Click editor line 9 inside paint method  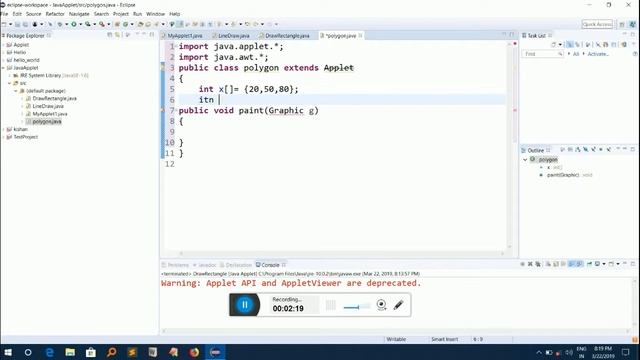341,132
